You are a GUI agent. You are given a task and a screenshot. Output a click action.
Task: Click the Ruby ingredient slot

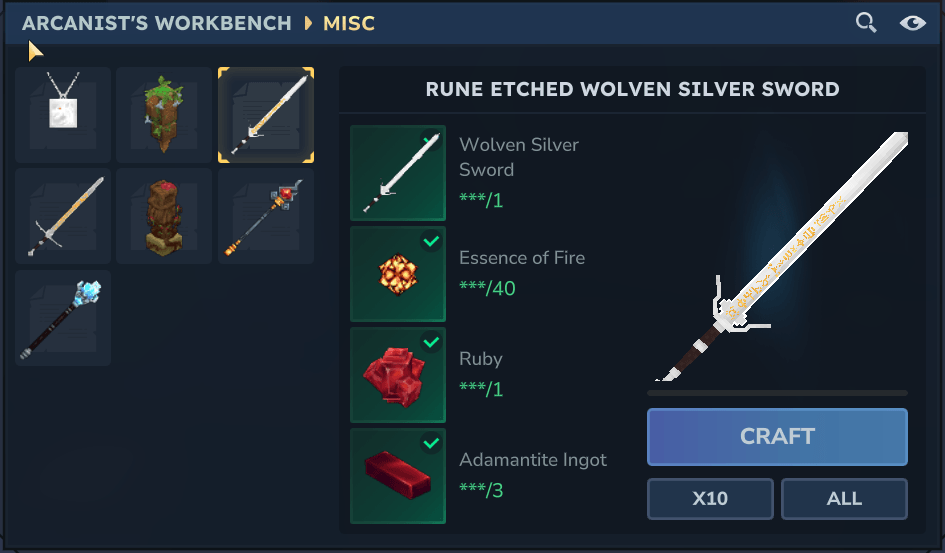pyautogui.click(x=398, y=375)
